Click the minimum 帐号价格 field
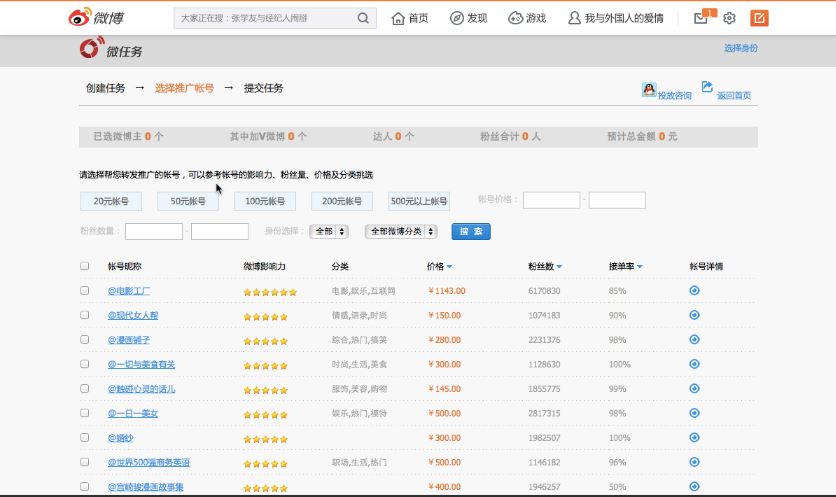Screen dimensions: 836x497 [551, 201]
